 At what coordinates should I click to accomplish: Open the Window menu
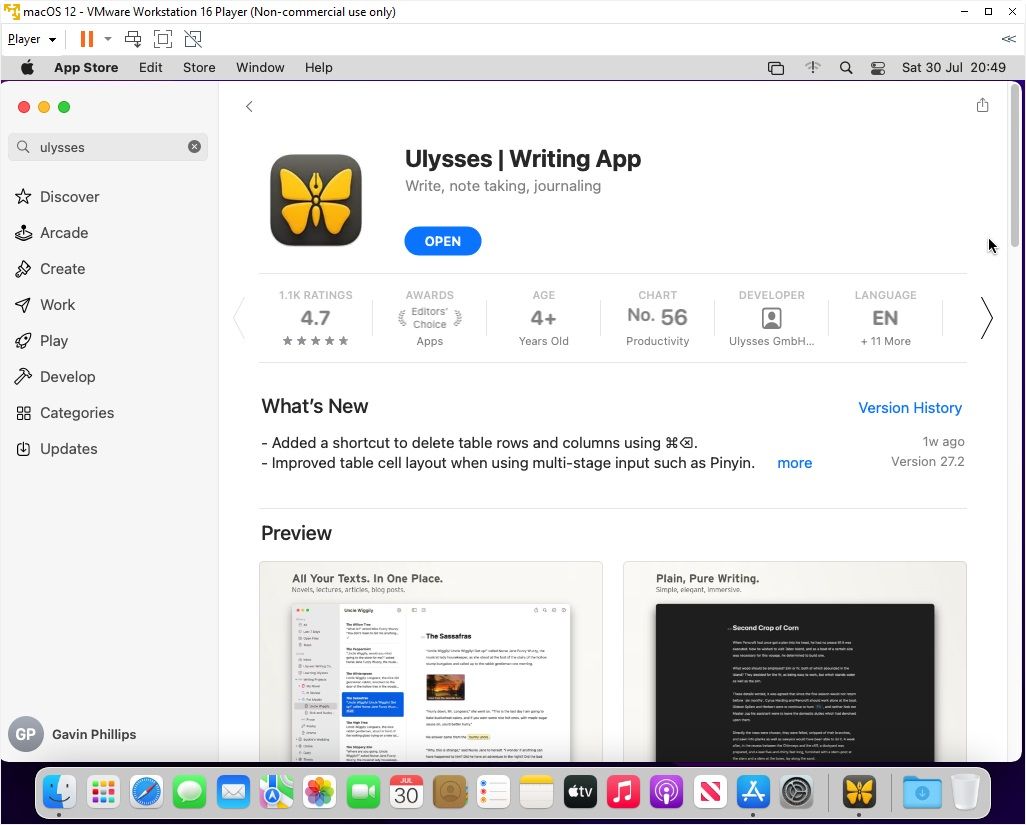click(260, 67)
